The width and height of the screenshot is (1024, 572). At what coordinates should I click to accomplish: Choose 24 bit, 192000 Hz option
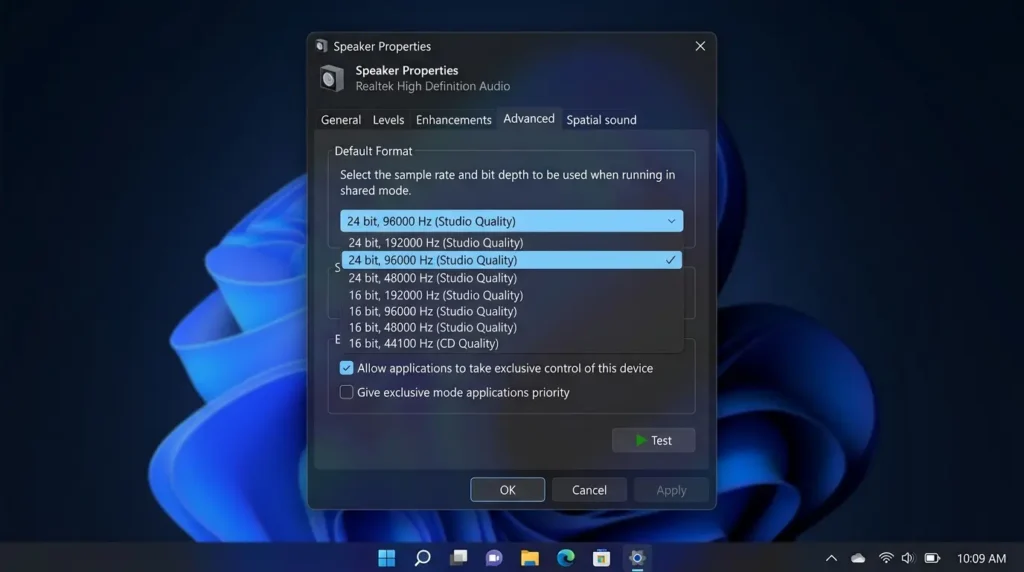[511, 243]
